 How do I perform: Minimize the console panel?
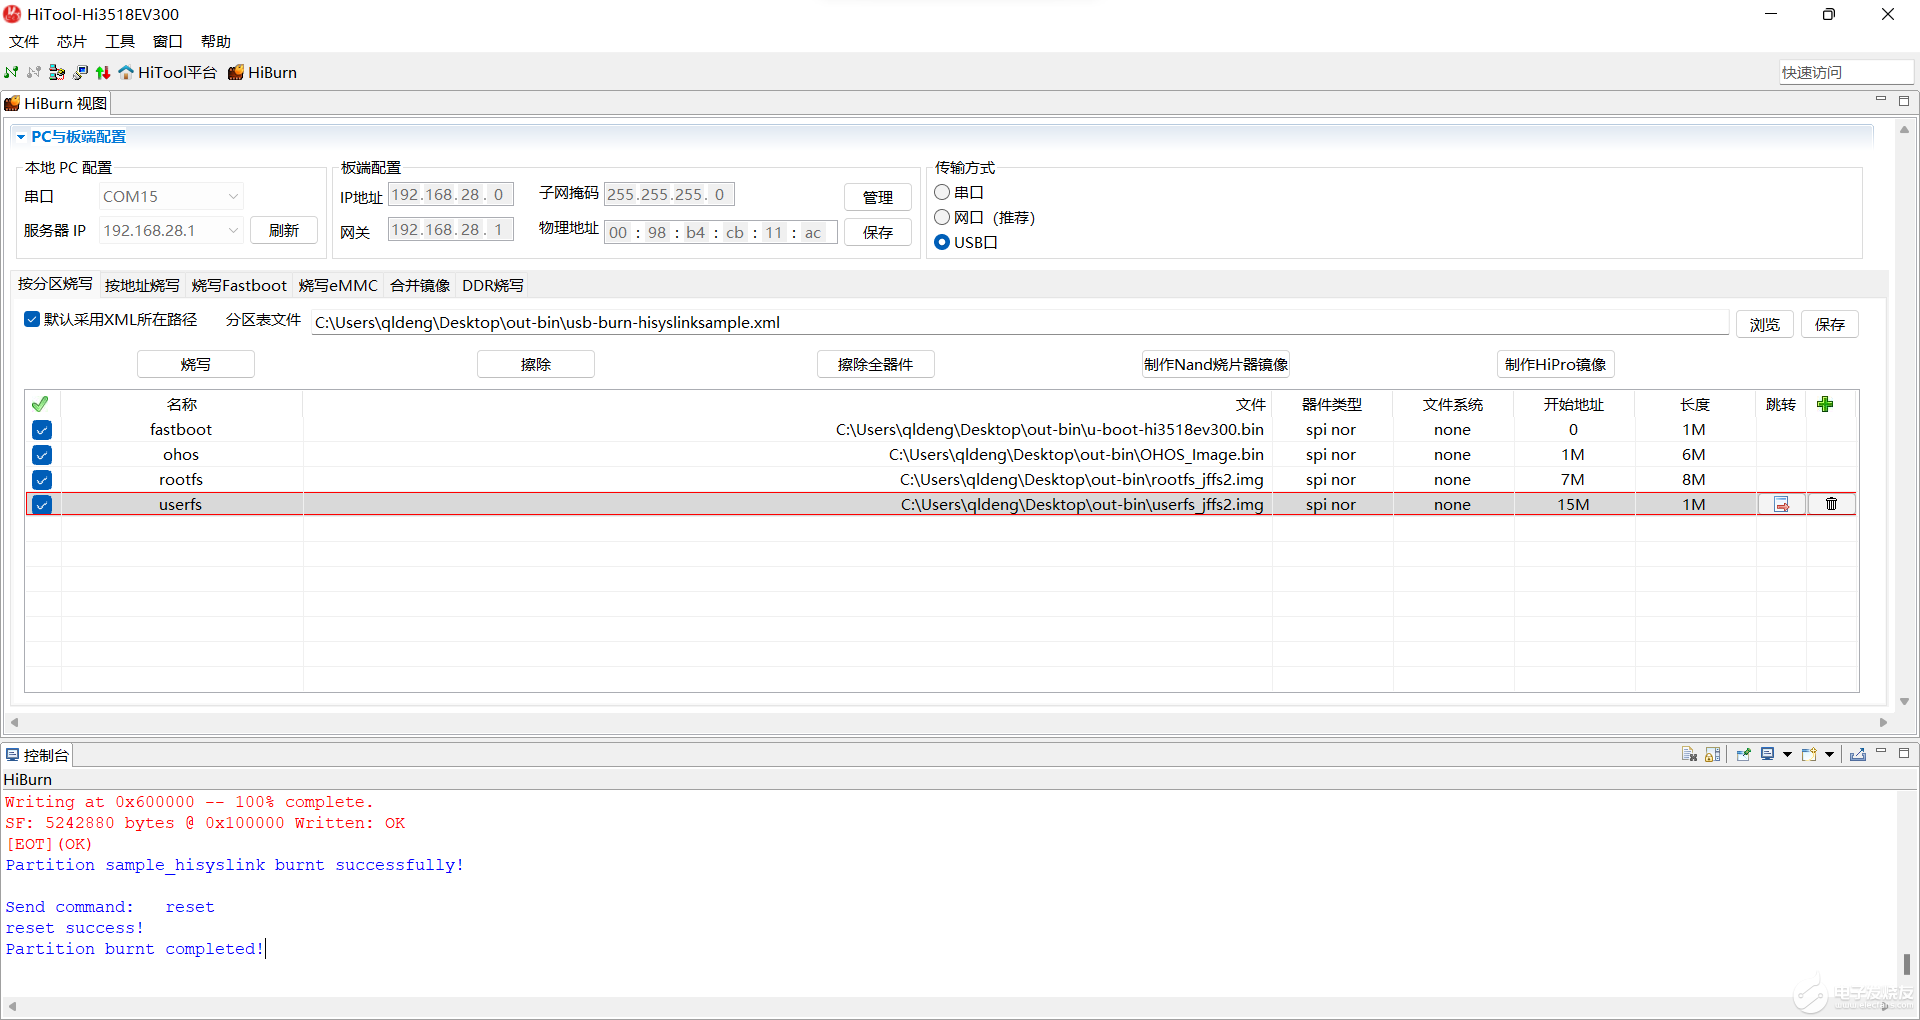point(1881,752)
